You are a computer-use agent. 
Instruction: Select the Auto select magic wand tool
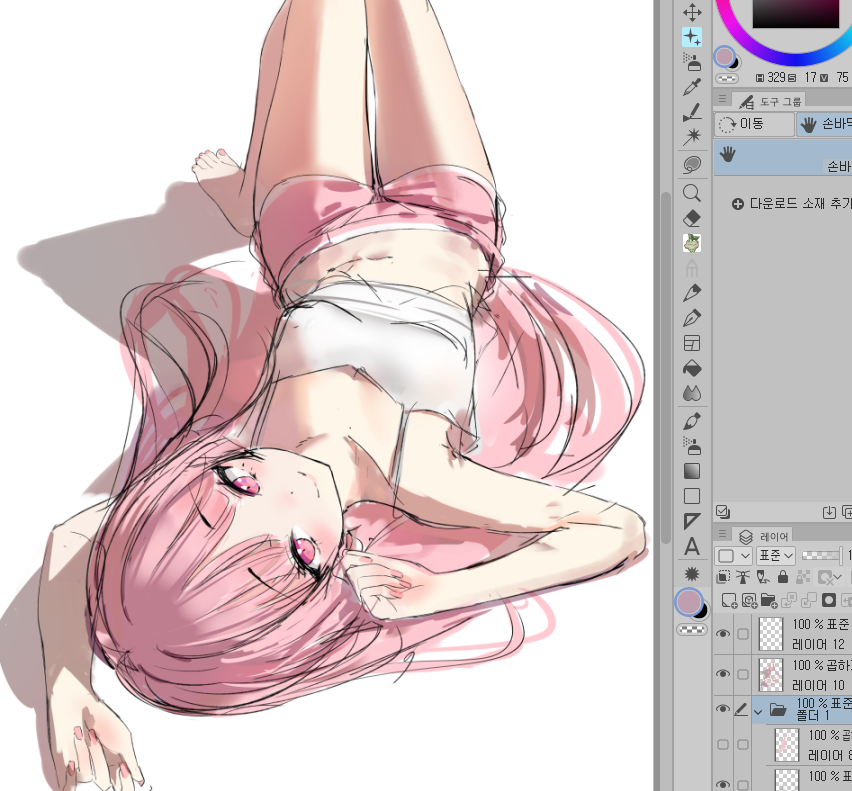coord(692,136)
